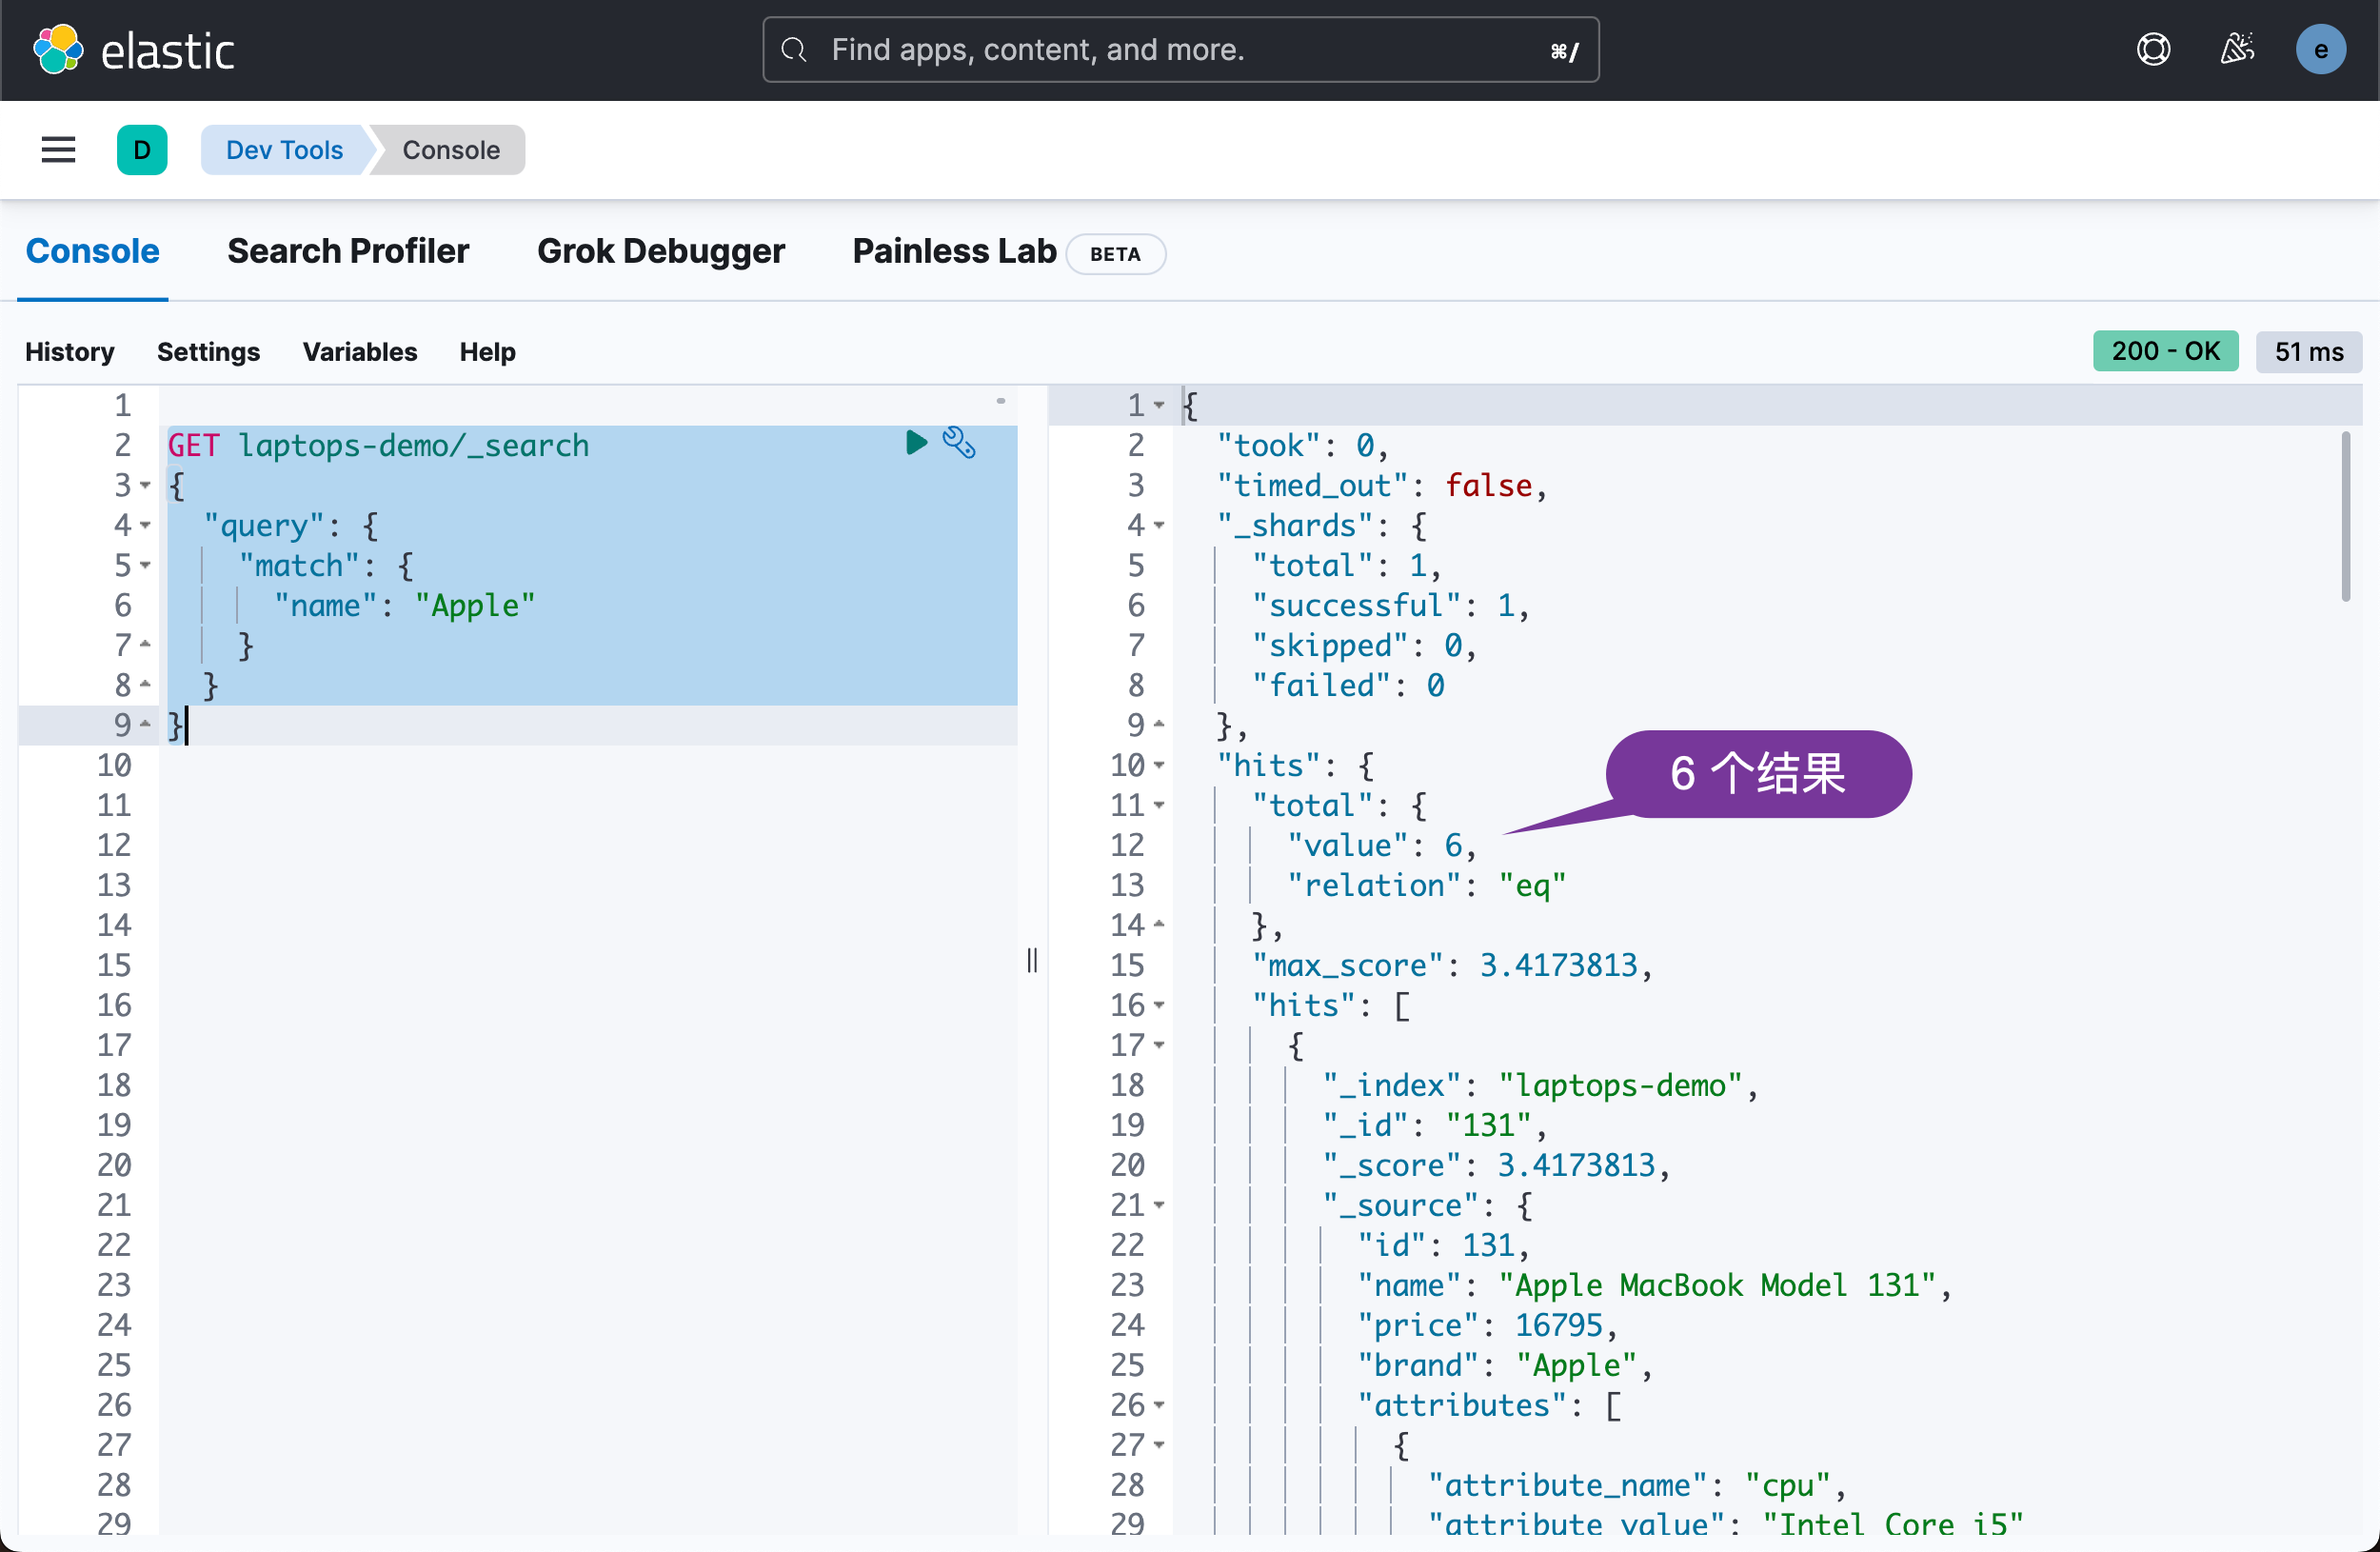Open the help lifebuoy menu
2380x1552 pixels.
click(x=2153, y=50)
